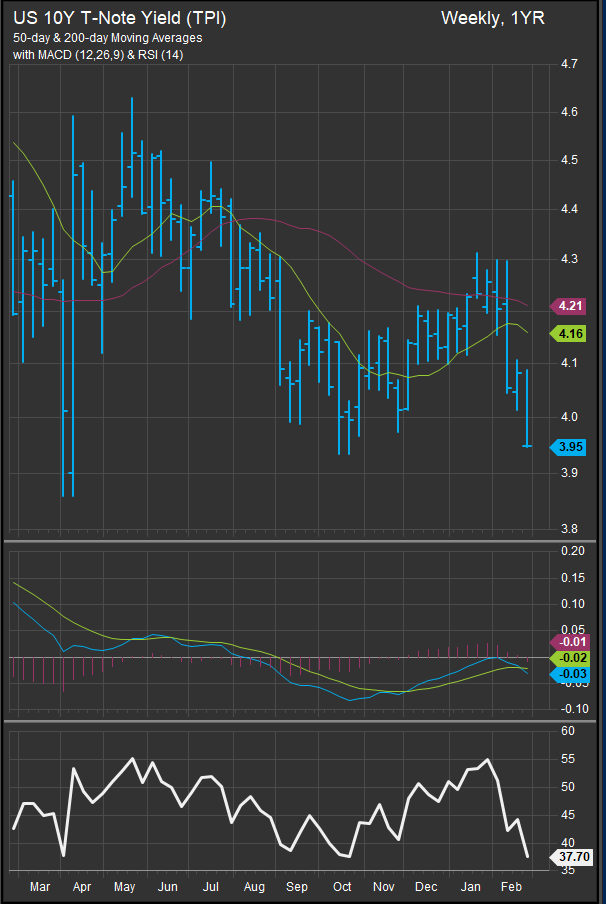Viewport: 606px width, 904px height.
Task: Click the Weekly, 1YR timeframe label
Action: 492,18
